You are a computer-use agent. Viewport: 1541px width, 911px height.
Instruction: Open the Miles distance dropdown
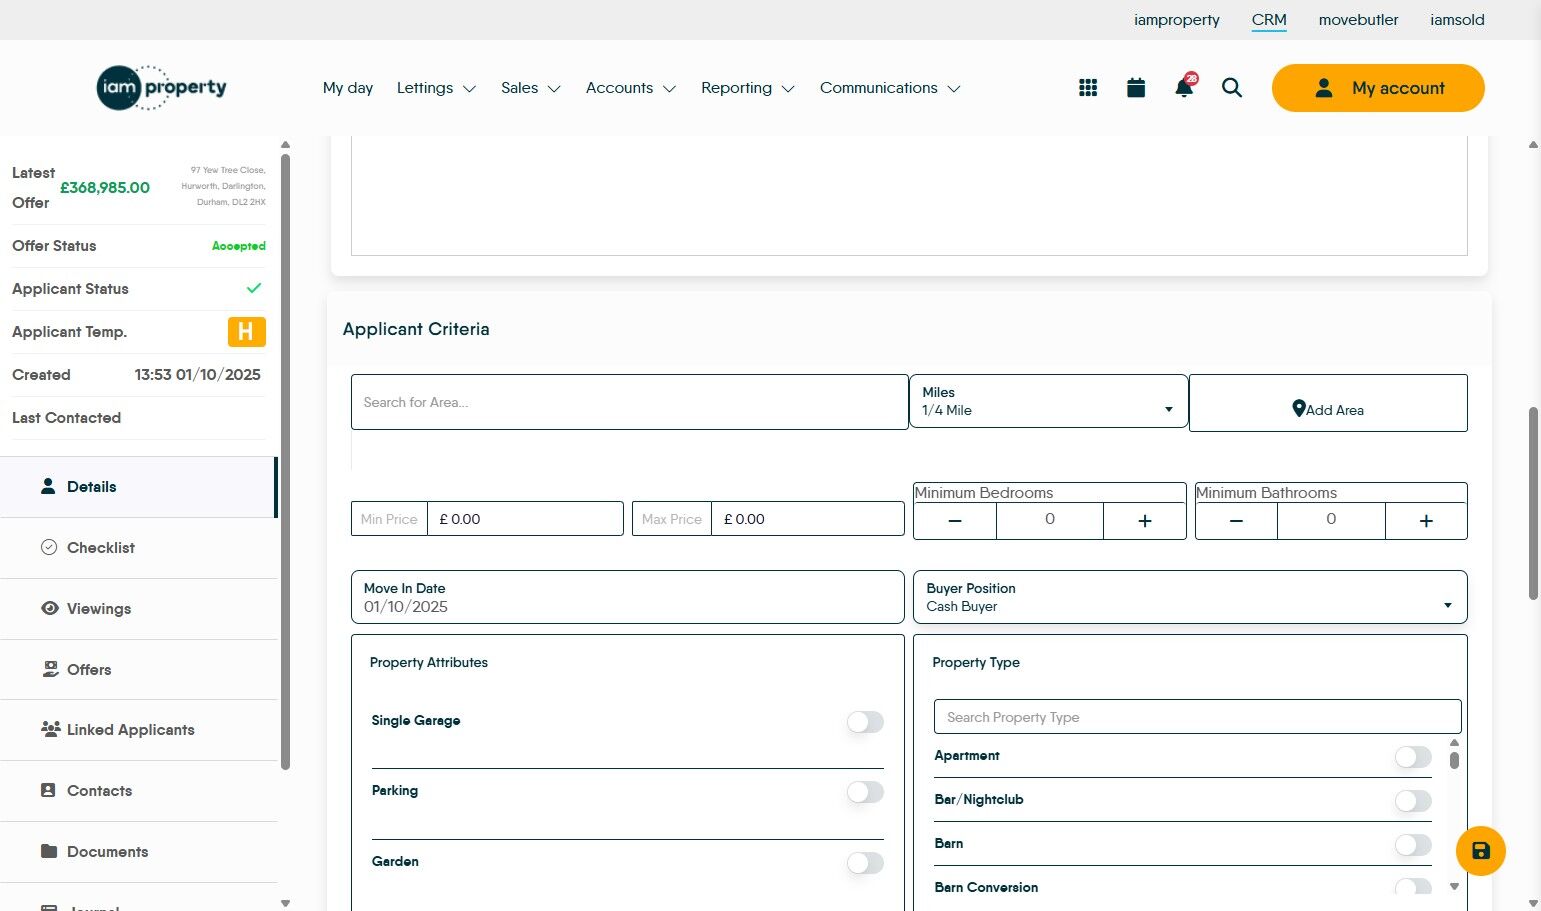coord(1048,402)
